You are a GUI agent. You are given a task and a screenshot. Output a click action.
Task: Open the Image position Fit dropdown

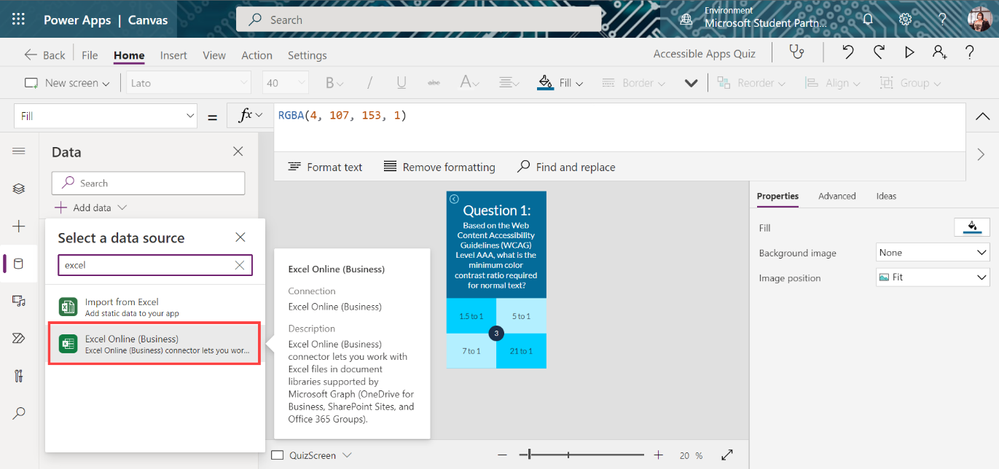pyautogui.click(x=933, y=278)
